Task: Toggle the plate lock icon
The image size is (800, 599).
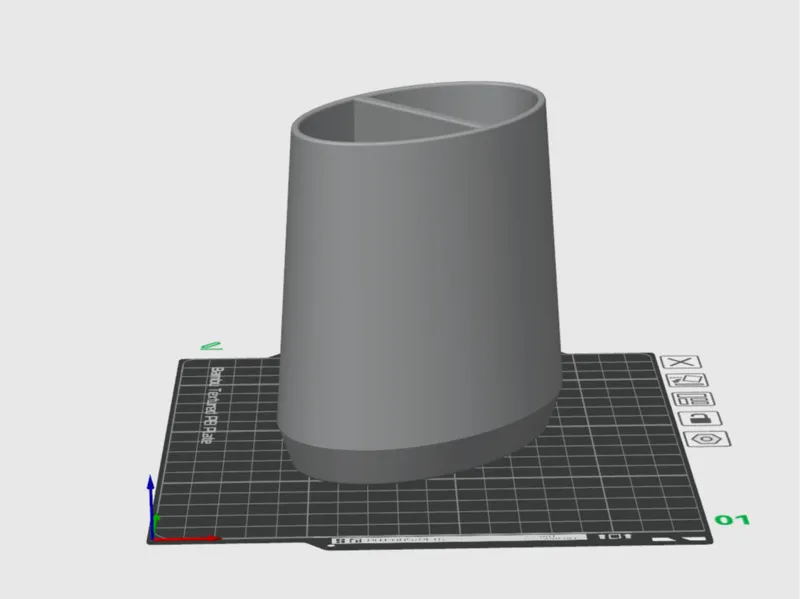Action: click(x=700, y=419)
